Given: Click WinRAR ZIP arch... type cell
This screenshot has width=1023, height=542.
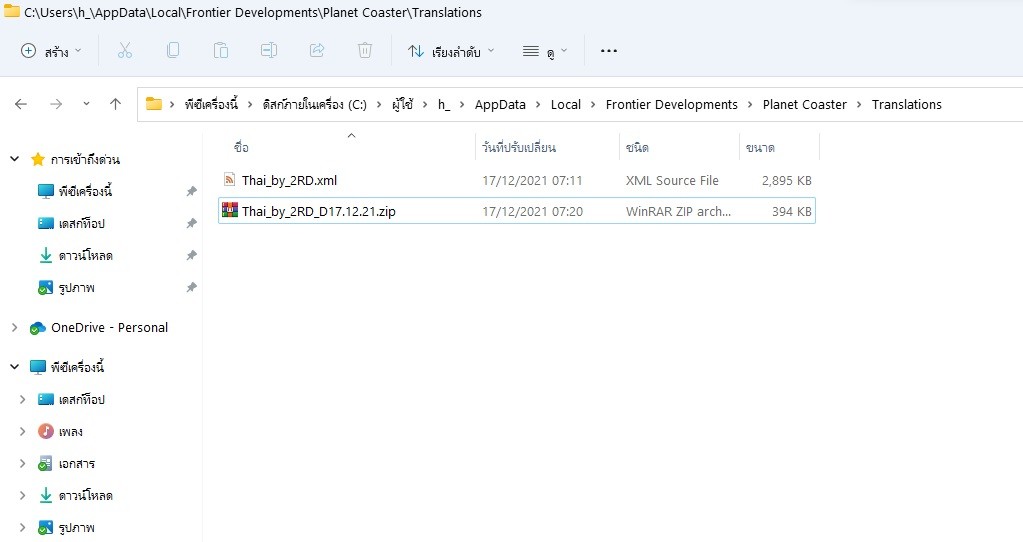Looking at the screenshot, I should pyautogui.click(x=679, y=211).
